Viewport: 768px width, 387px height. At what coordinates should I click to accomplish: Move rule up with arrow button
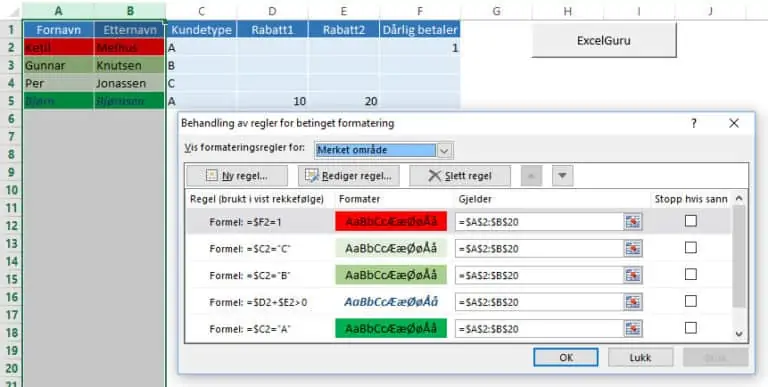[531, 176]
